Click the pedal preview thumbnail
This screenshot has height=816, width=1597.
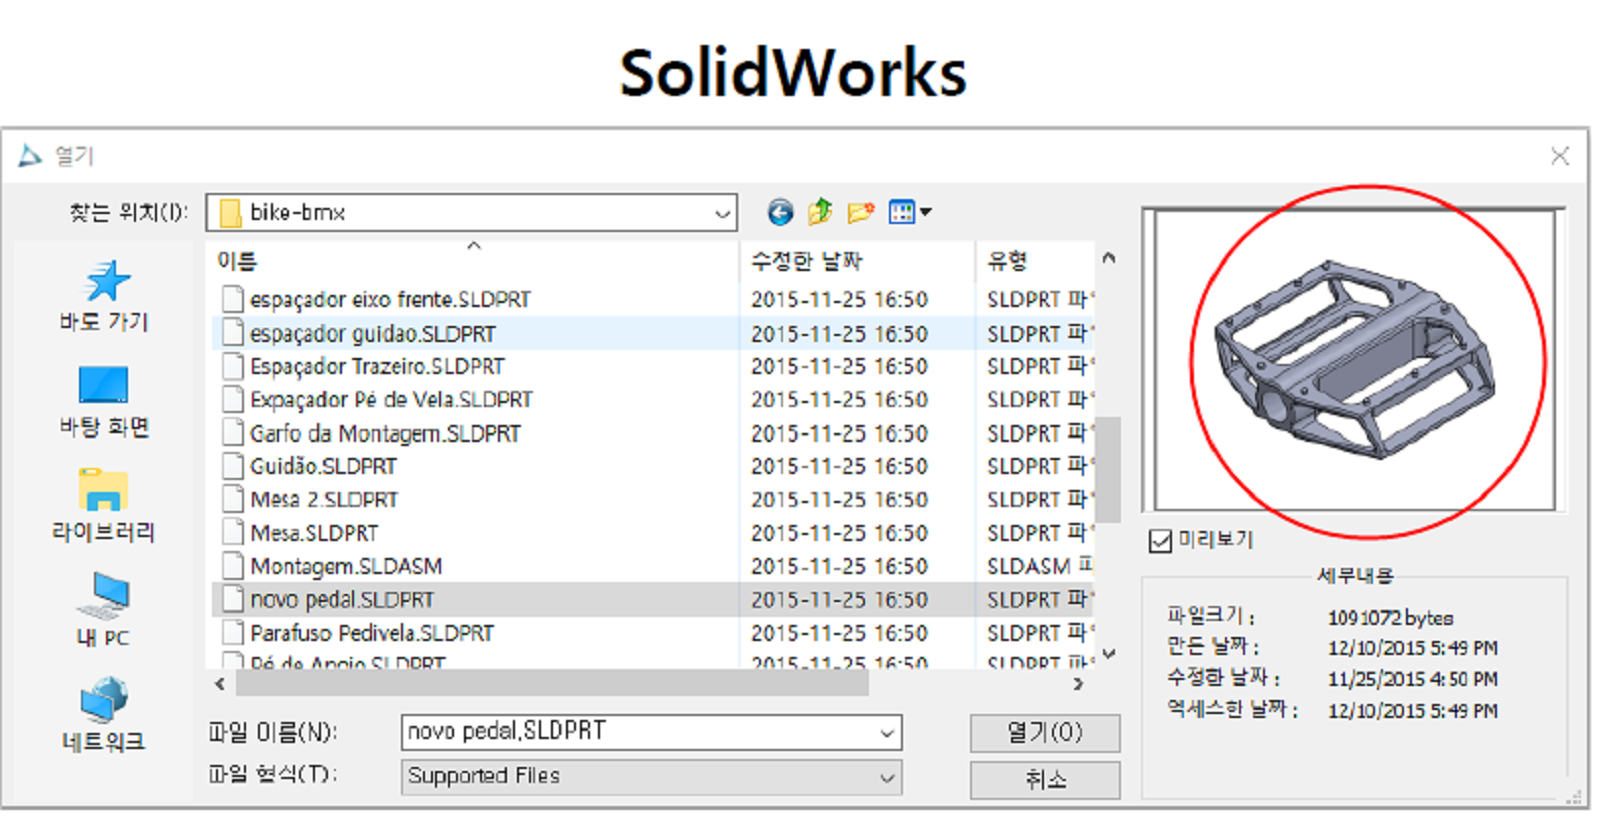(x=1355, y=360)
